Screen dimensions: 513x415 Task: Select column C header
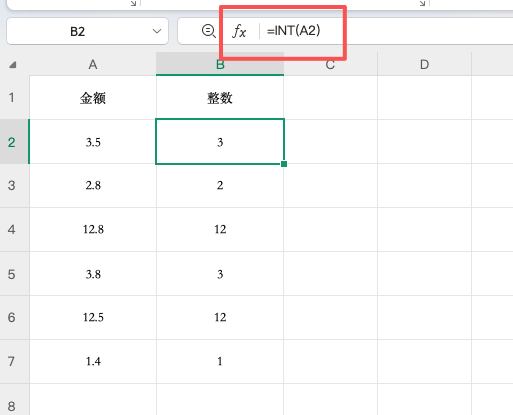[x=330, y=64]
